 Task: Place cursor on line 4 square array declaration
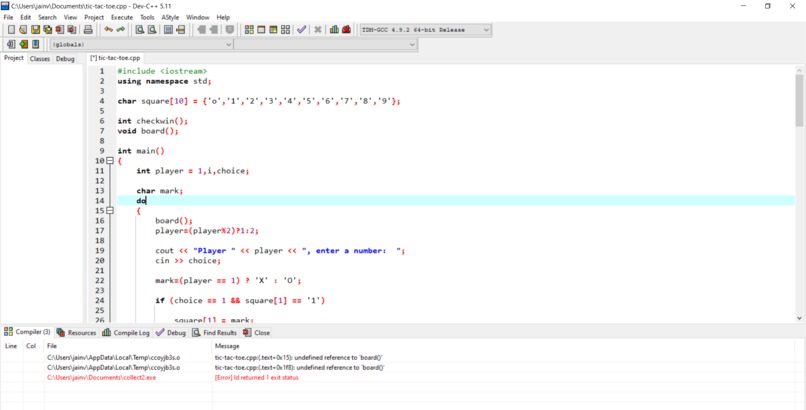[x=259, y=101]
